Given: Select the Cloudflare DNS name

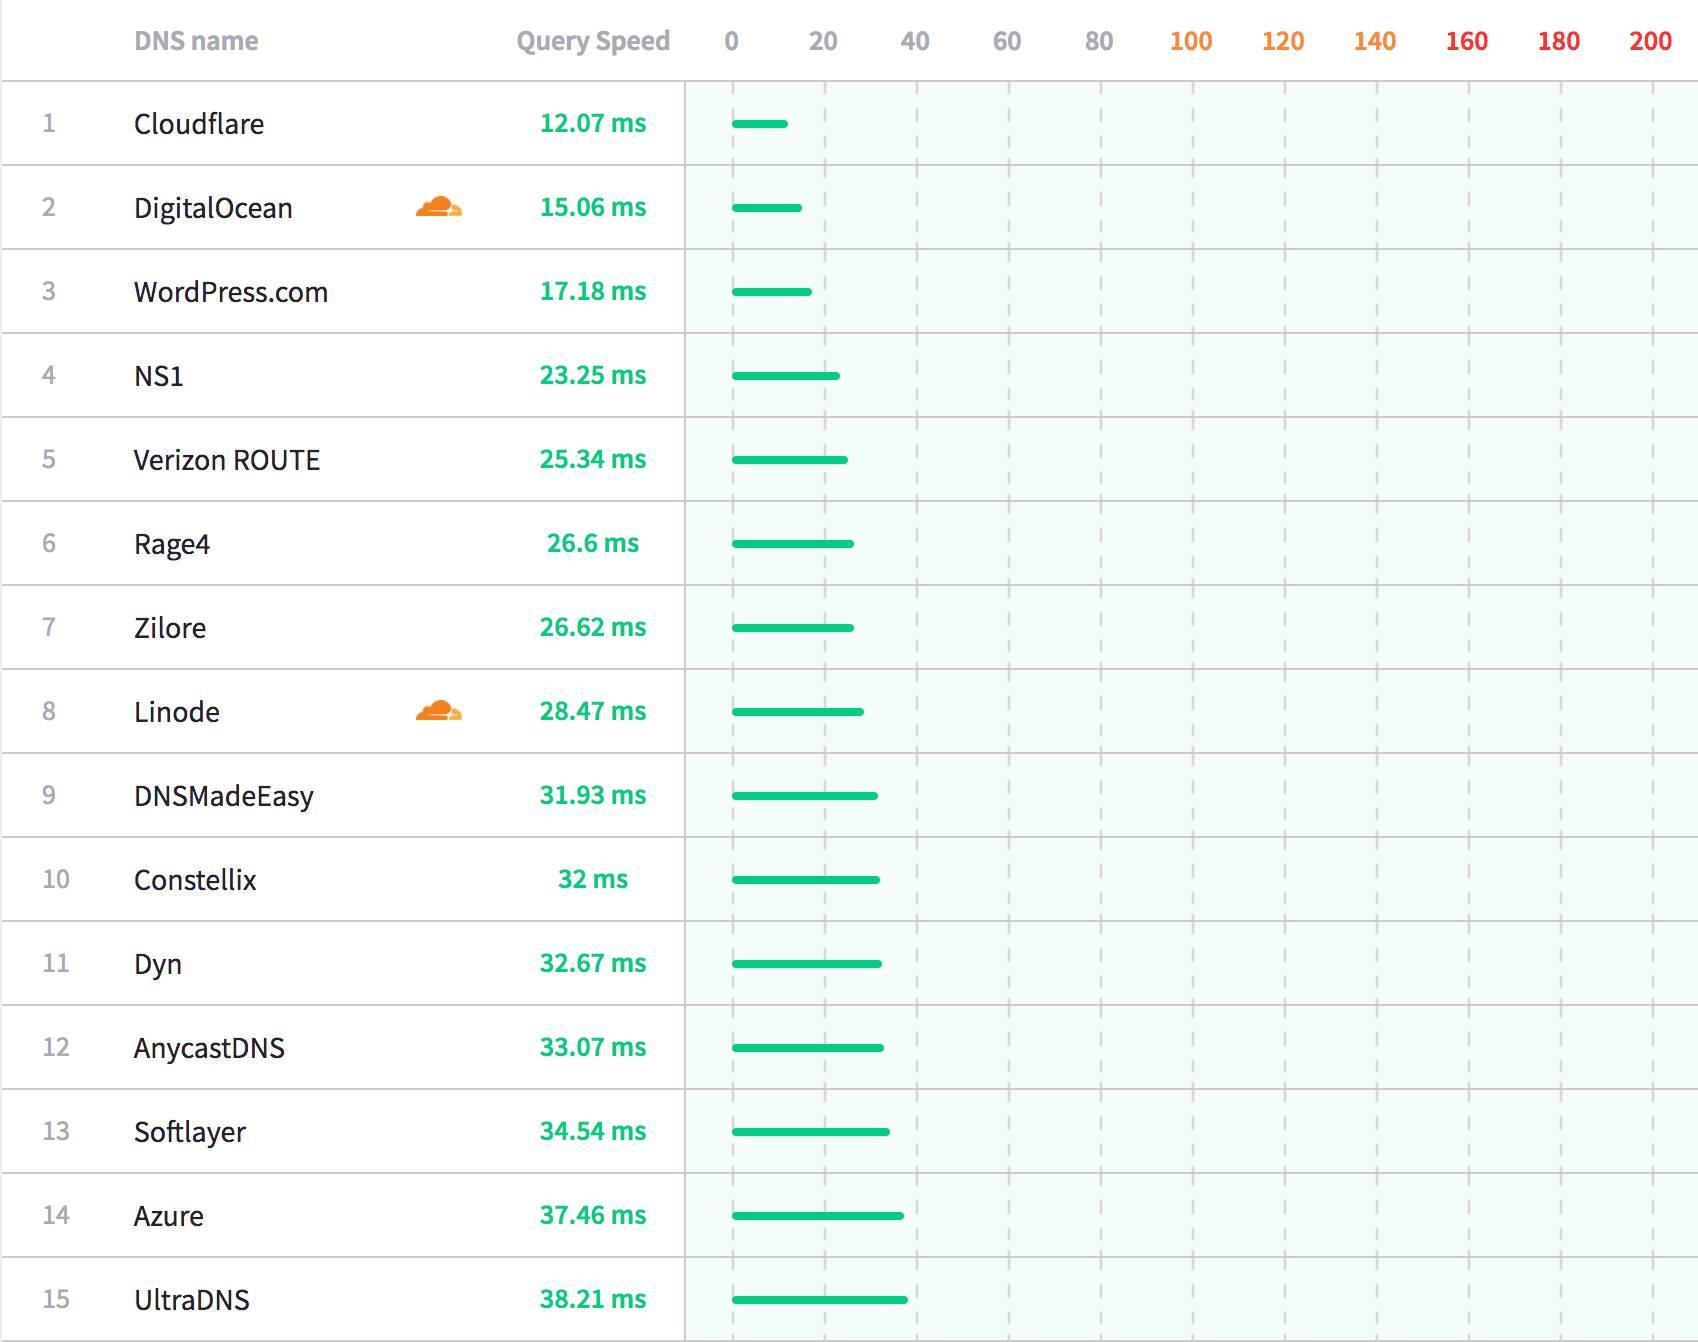Looking at the screenshot, I should pos(199,124).
